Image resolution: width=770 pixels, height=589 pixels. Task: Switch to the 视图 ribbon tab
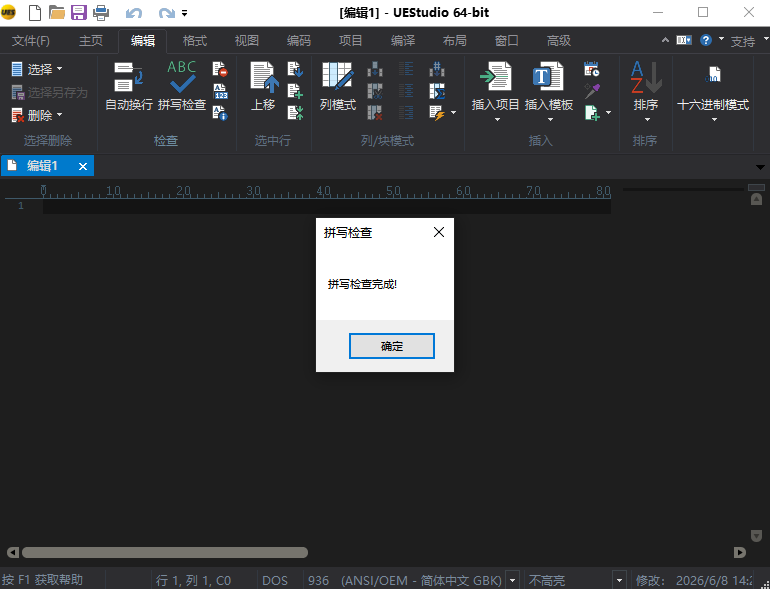247,41
